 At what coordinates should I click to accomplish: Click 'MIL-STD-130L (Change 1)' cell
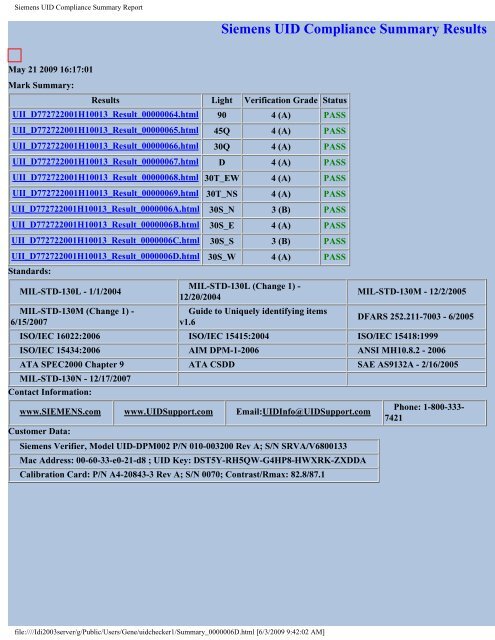point(262,291)
